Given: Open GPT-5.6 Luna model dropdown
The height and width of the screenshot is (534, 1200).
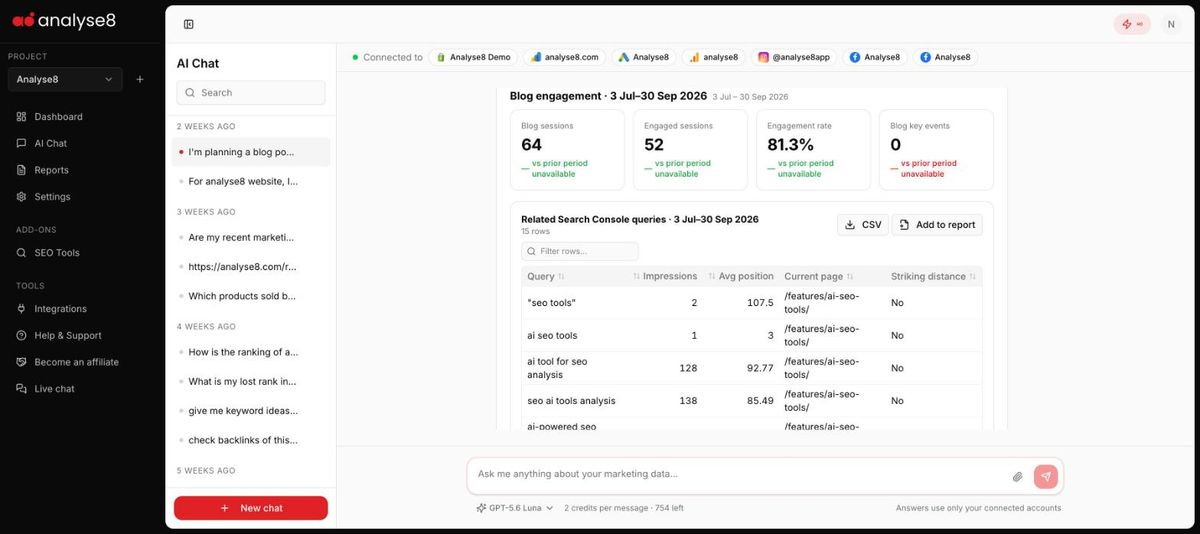Looking at the screenshot, I should pyautogui.click(x=515, y=508).
